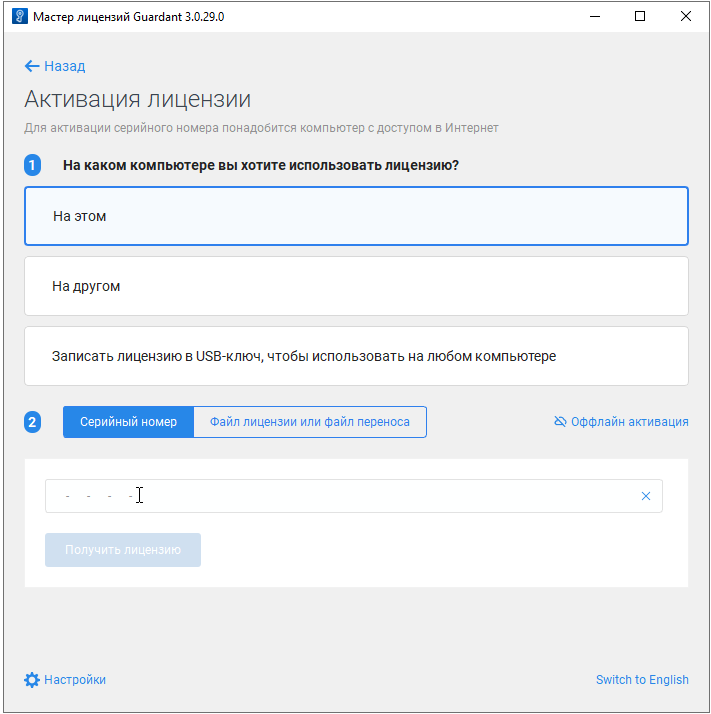
Task: Maximize the Guardant license wizard window
Action: click(640, 17)
